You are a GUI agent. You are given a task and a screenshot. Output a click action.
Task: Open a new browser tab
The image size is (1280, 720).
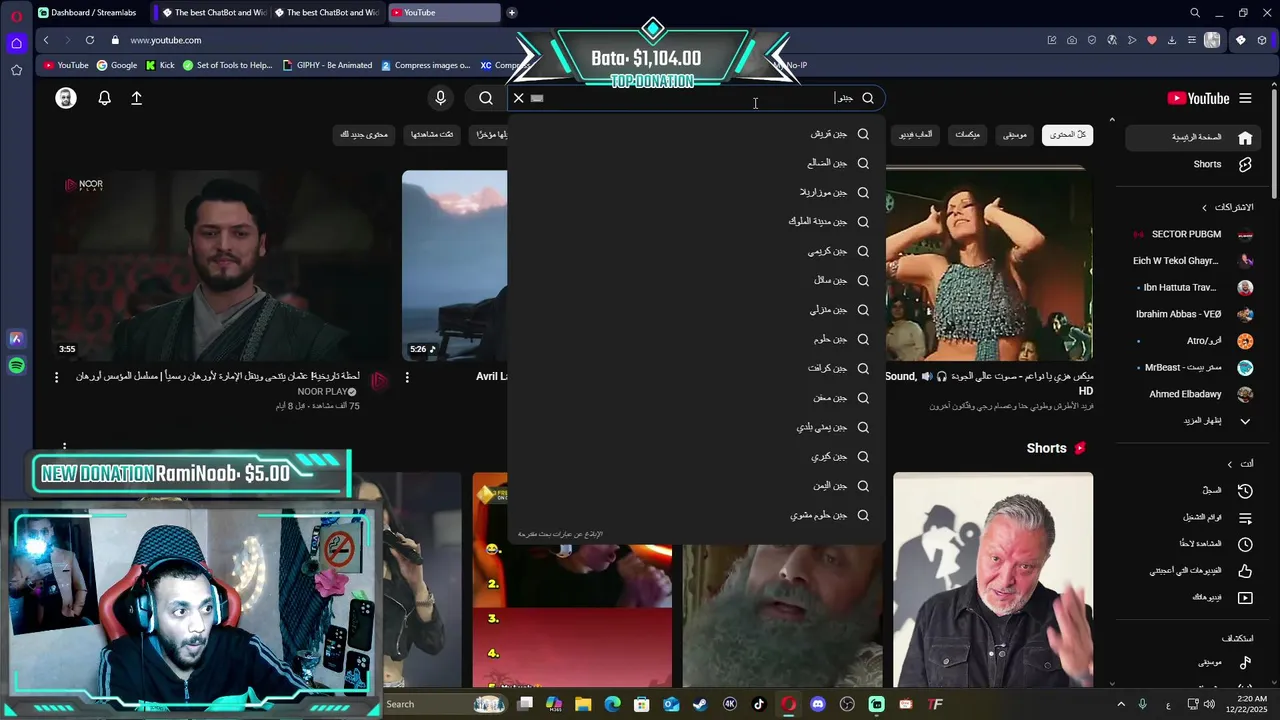click(x=512, y=13)
